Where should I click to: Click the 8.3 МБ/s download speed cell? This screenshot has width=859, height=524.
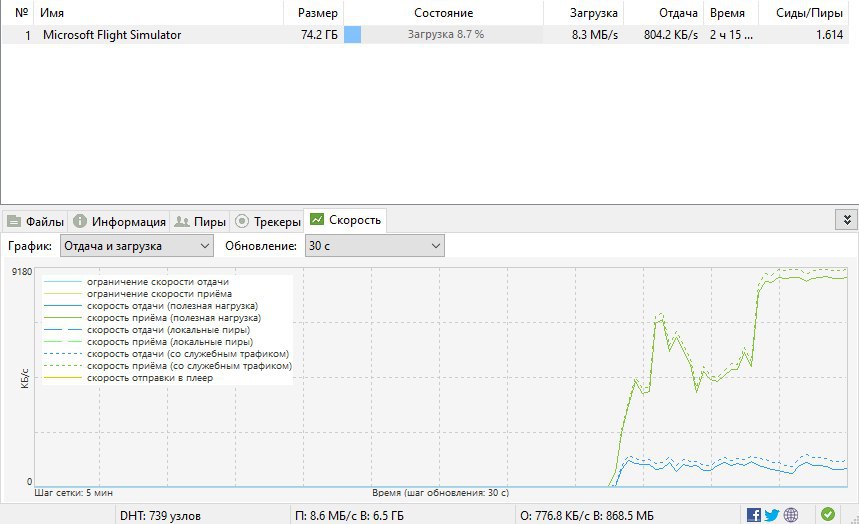pyautogui.click(x=595, y=35)
